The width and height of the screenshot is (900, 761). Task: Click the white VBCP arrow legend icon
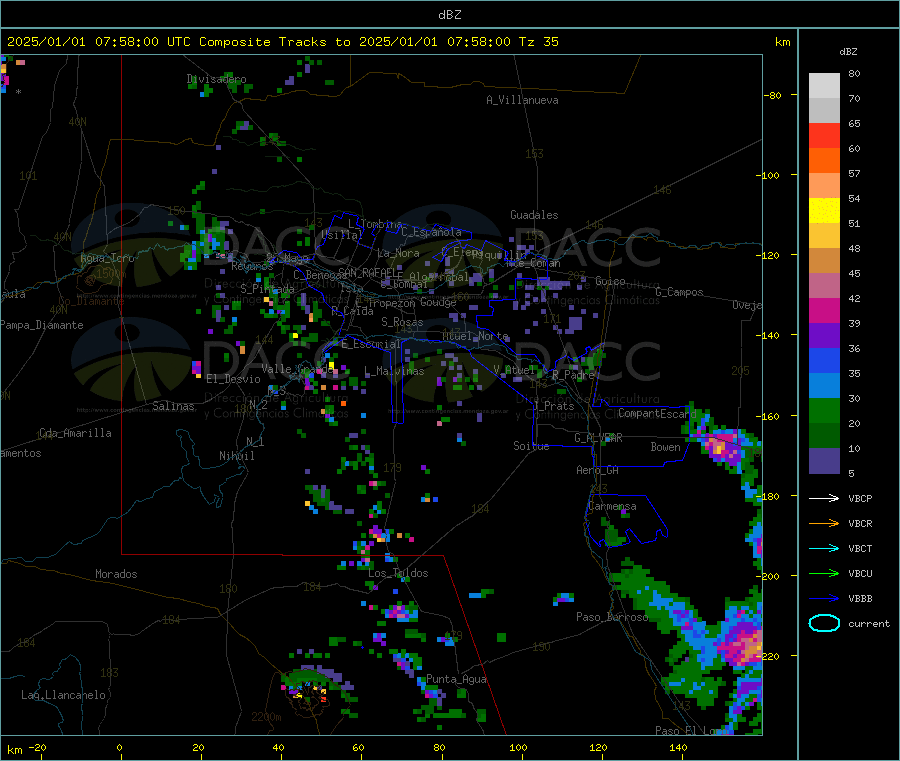(x=824, y=498)
